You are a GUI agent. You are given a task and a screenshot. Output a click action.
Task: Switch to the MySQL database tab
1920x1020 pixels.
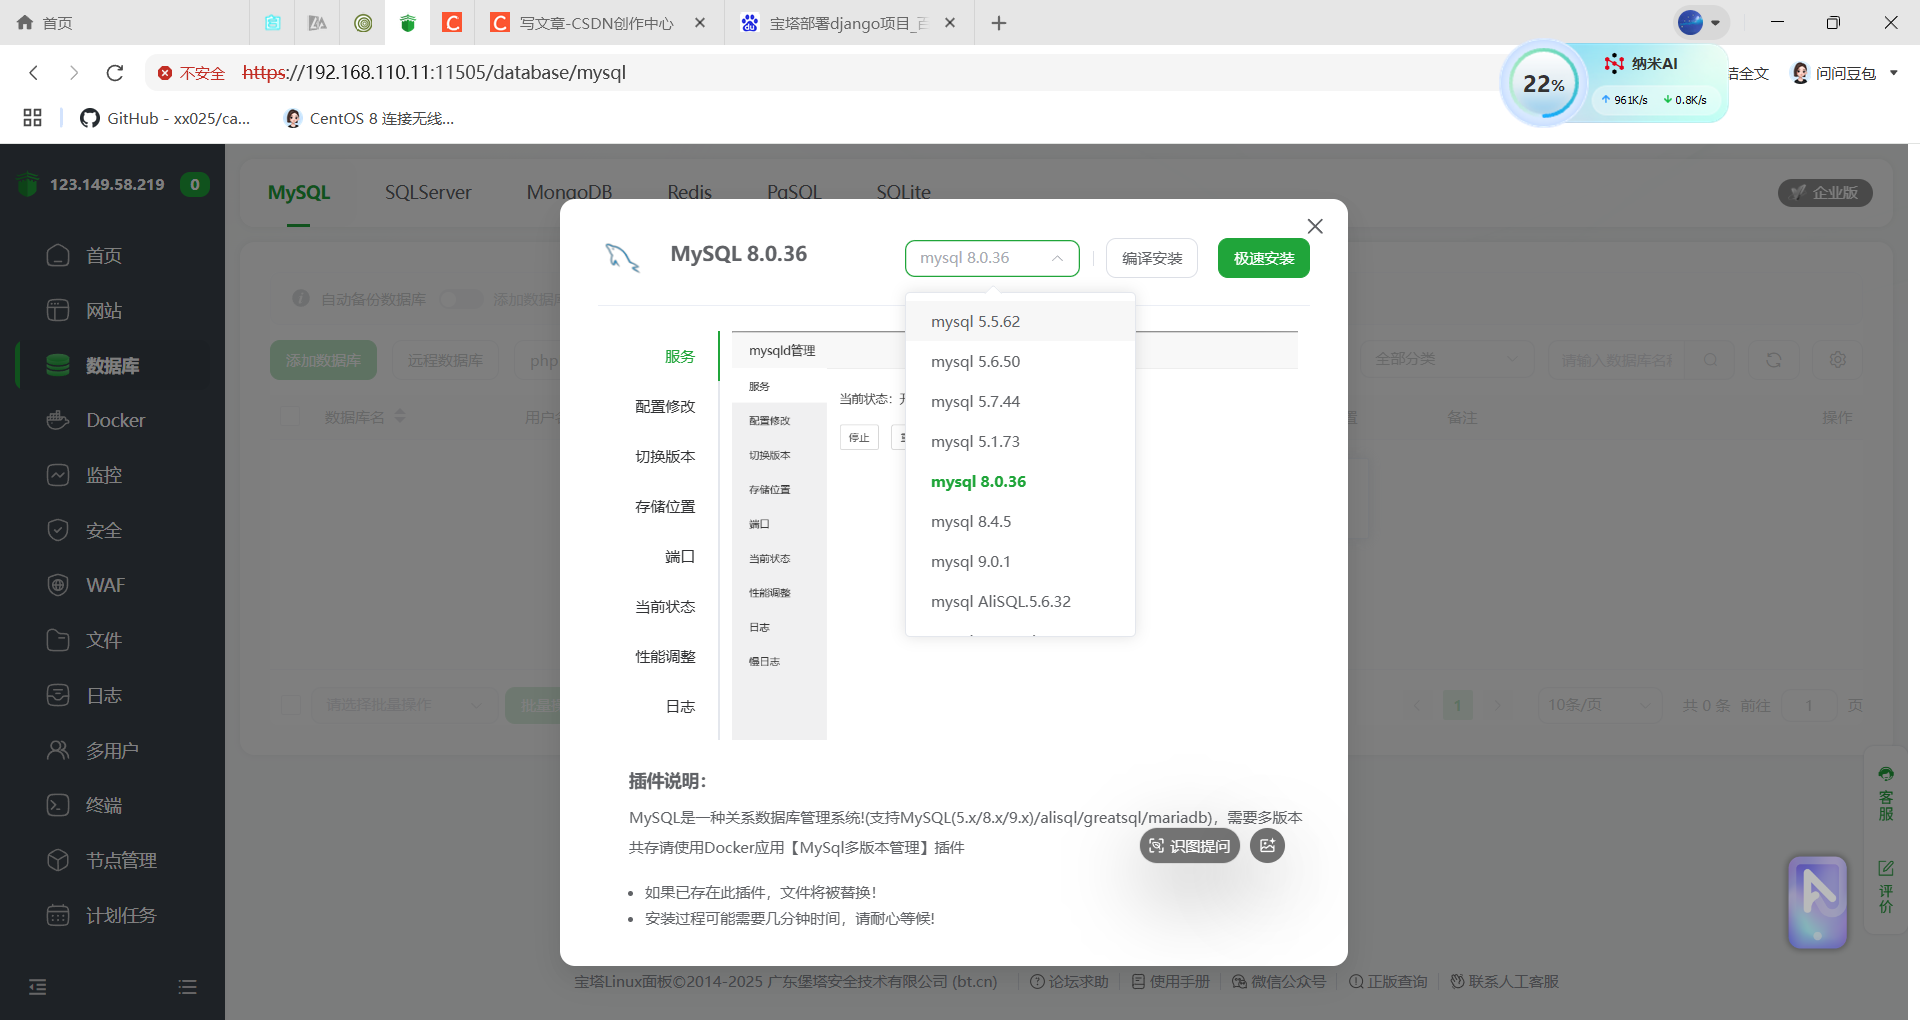click(x=299, y=192)
